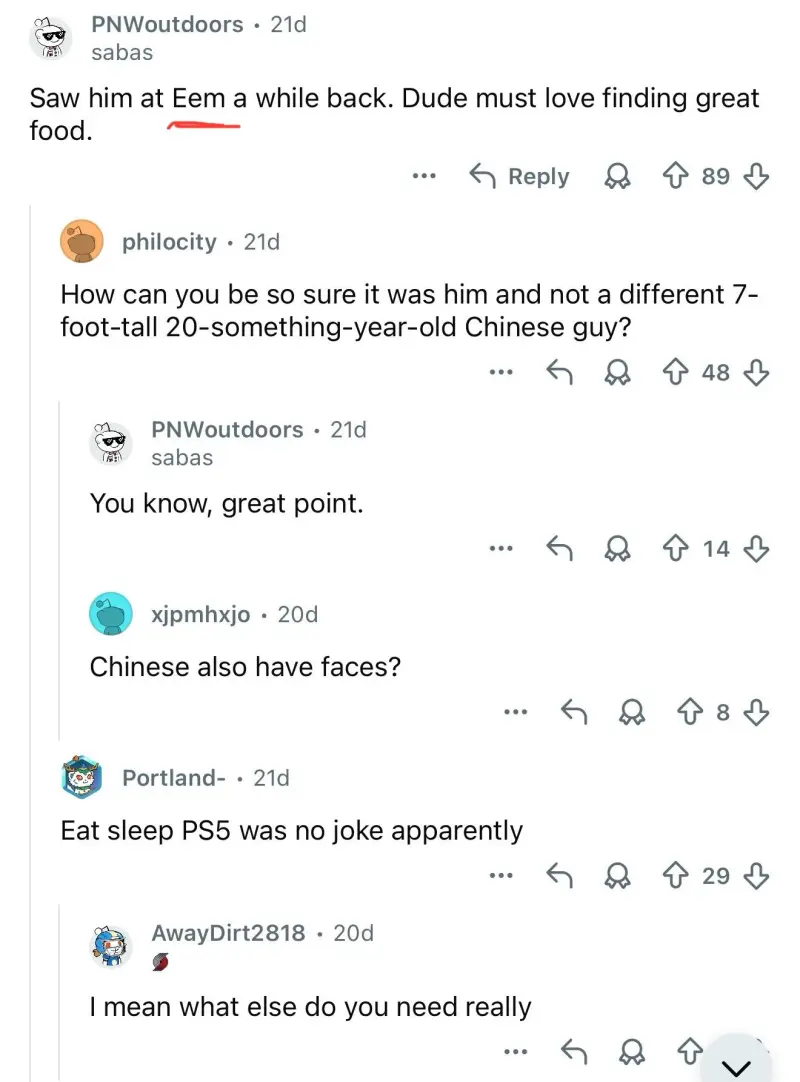Click Reply on the top comment

pyautogui.click(x=521, y=177)
